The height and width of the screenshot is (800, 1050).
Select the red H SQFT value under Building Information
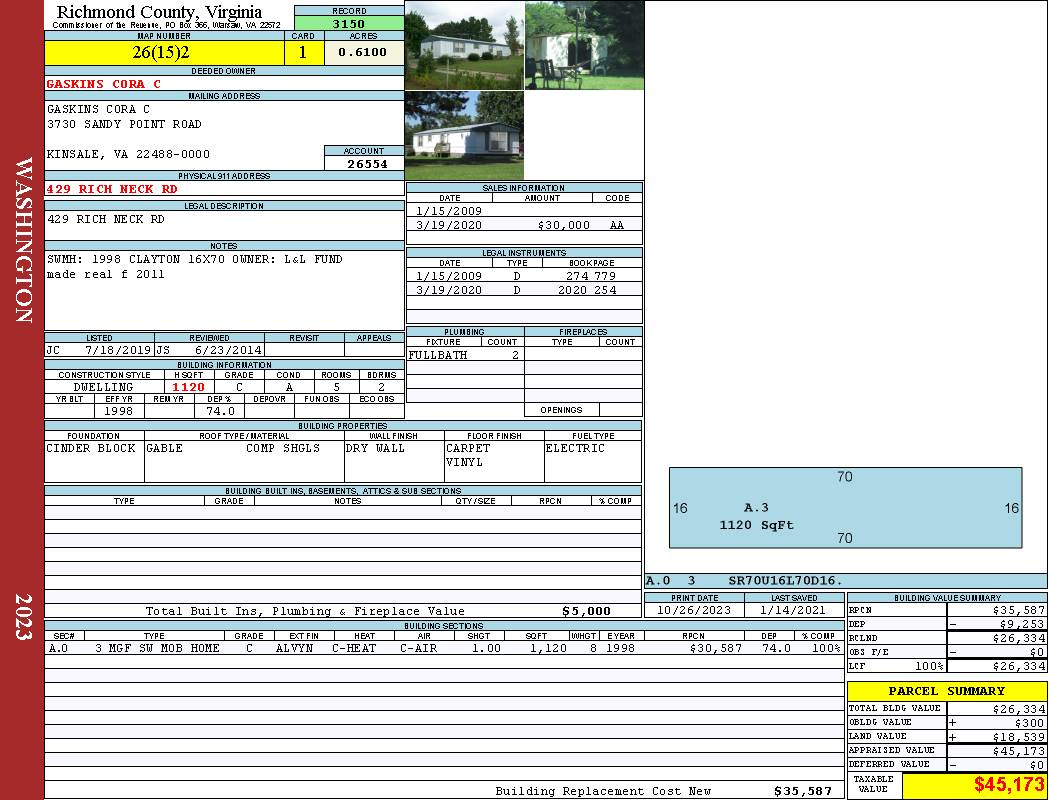pos(188,387)
